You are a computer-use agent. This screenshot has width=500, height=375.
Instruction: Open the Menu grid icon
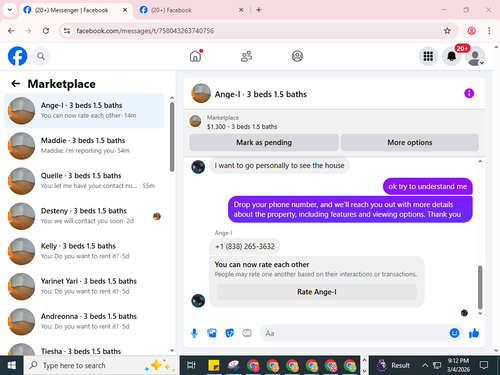tap(428, 56)
